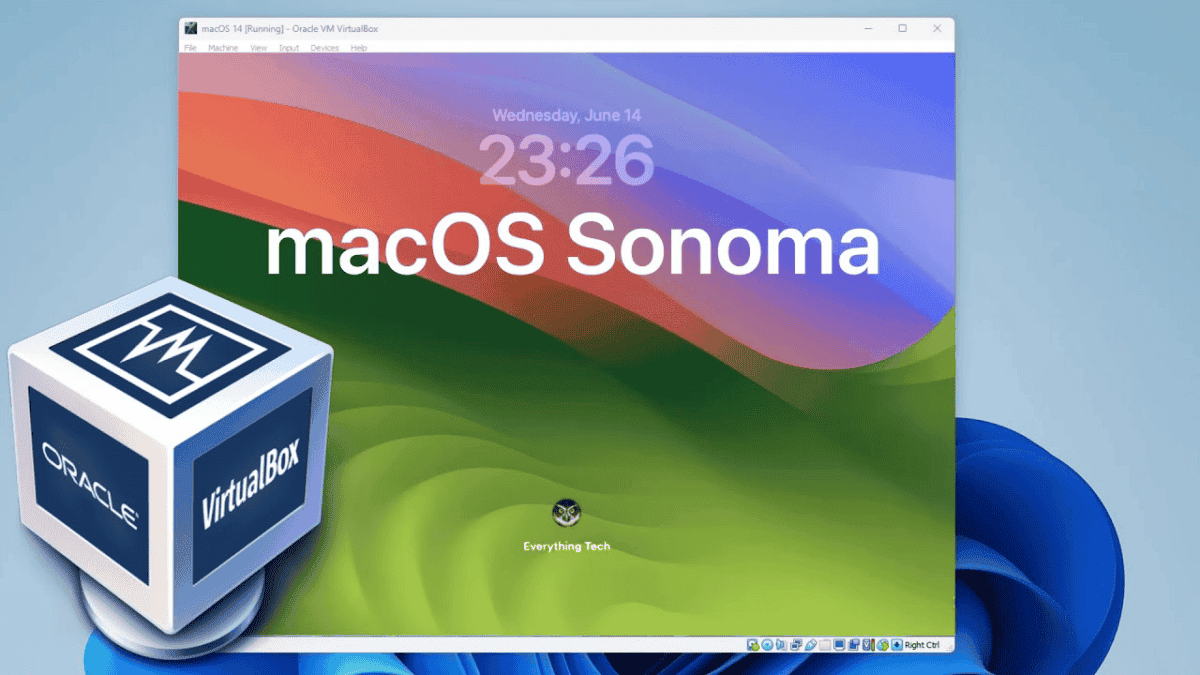This screenshot has width=1200, height=675.
Task: Open the View menu
Action: point(258,48)
